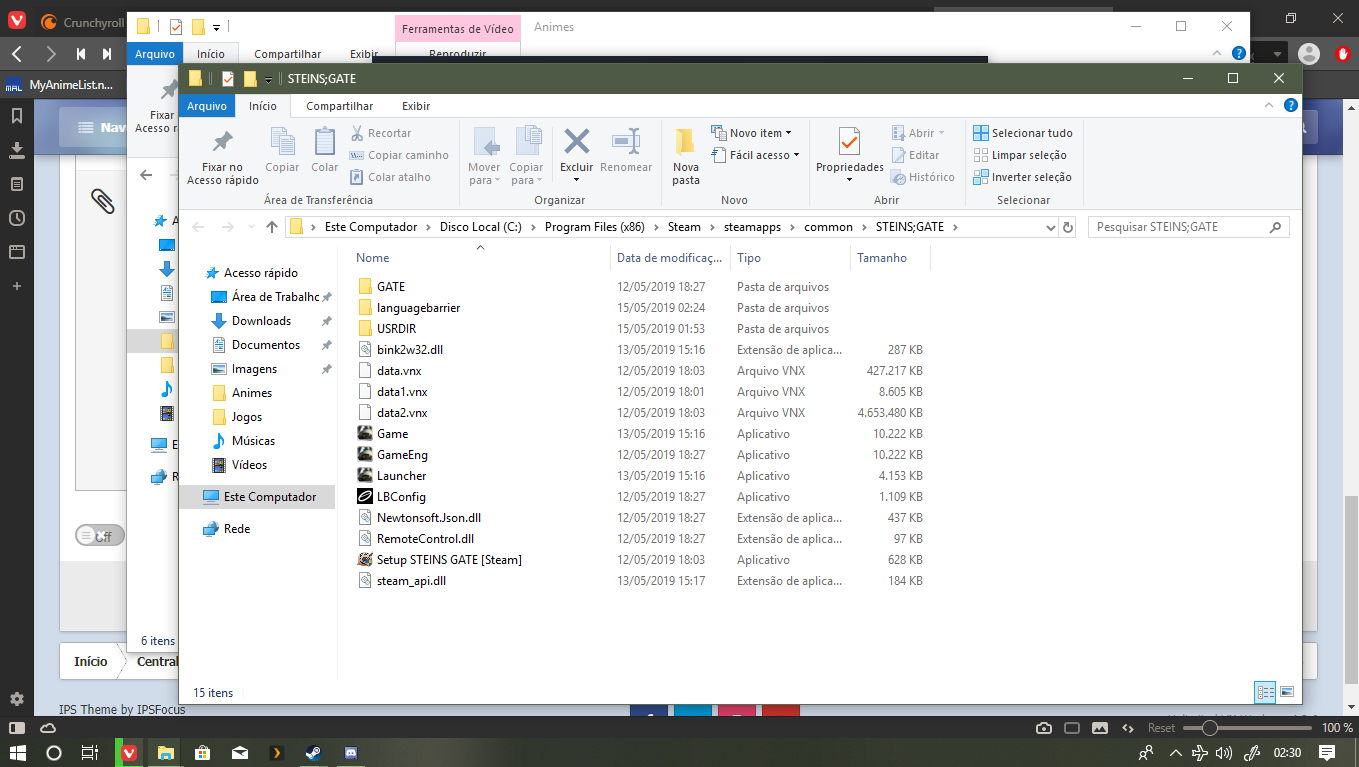Click MyAnimeList bookmark in browser
Image resolution: width=1359 pixels, height=767 pixels.
click(62, 85)
